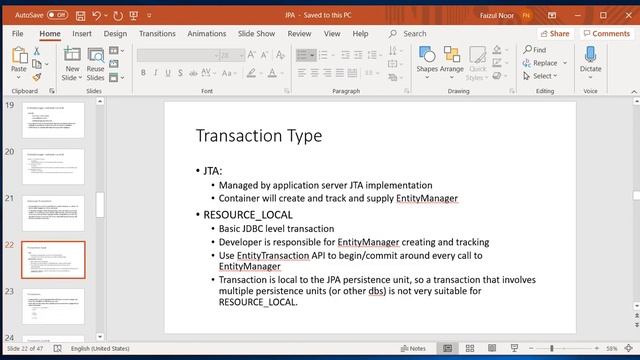Click the font name box
The image size is (640, 360).
(178, 55)
